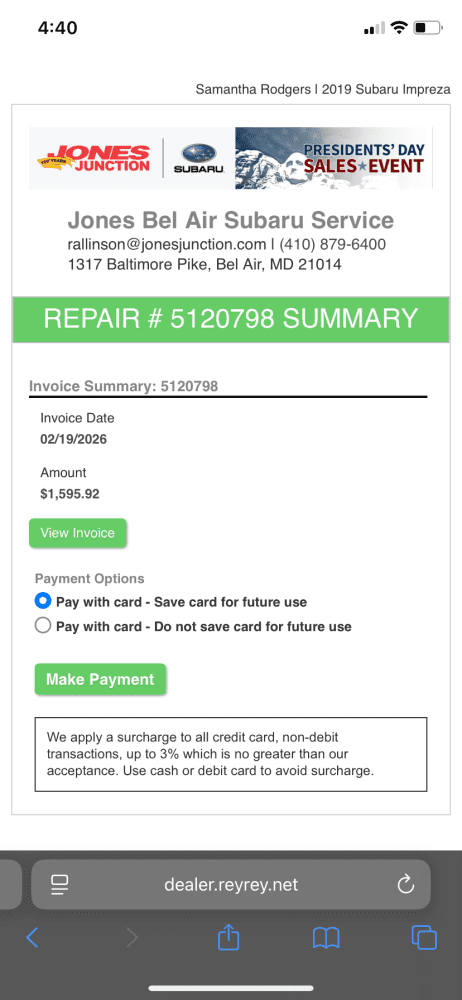
Task: Tap the 1317 Baltimore Pike address
Action: coord(205,264)
